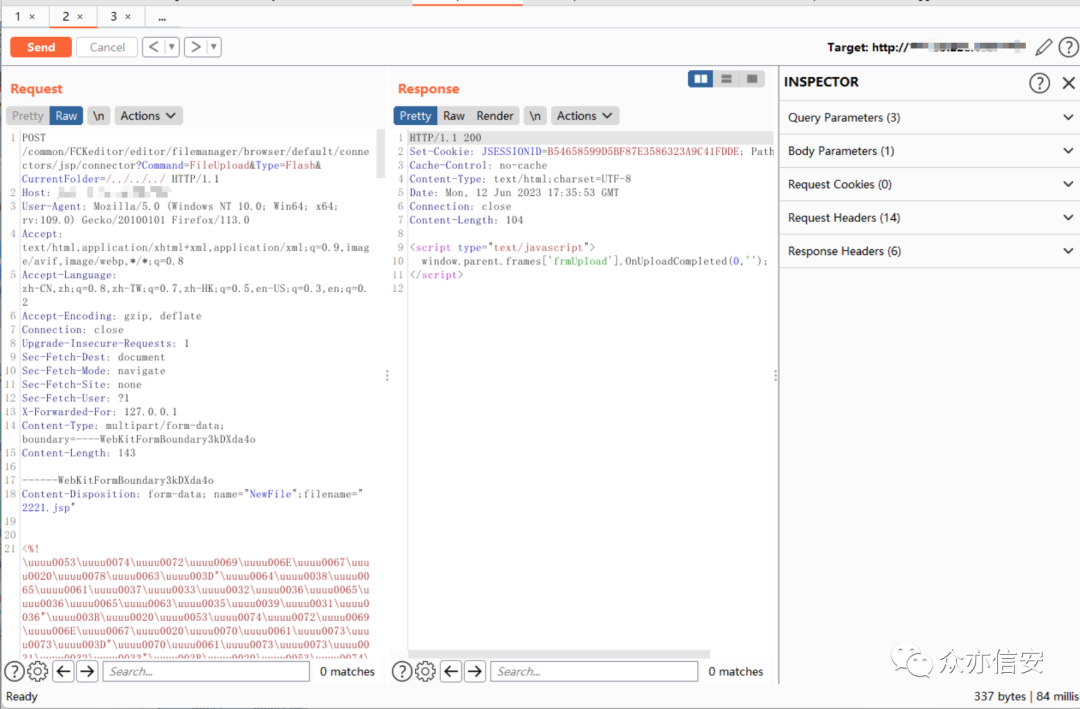1080x709 pixels.
Task: Jump to previous match in Response search
Action: (451, 671)
